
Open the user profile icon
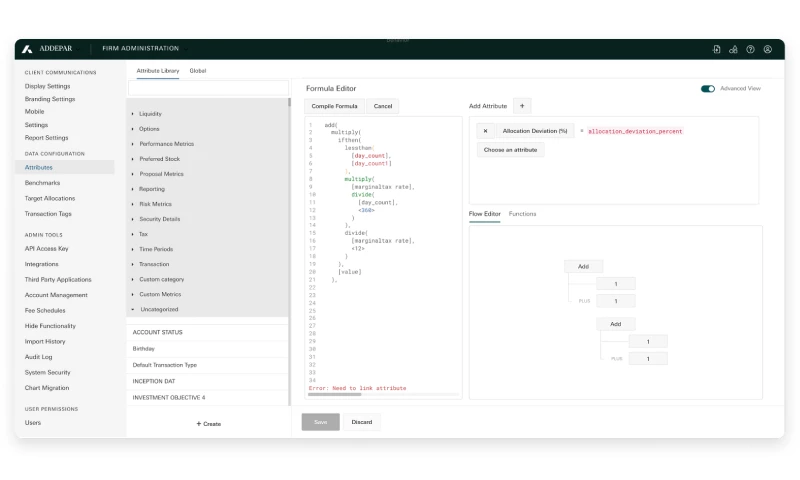(767, 49)
